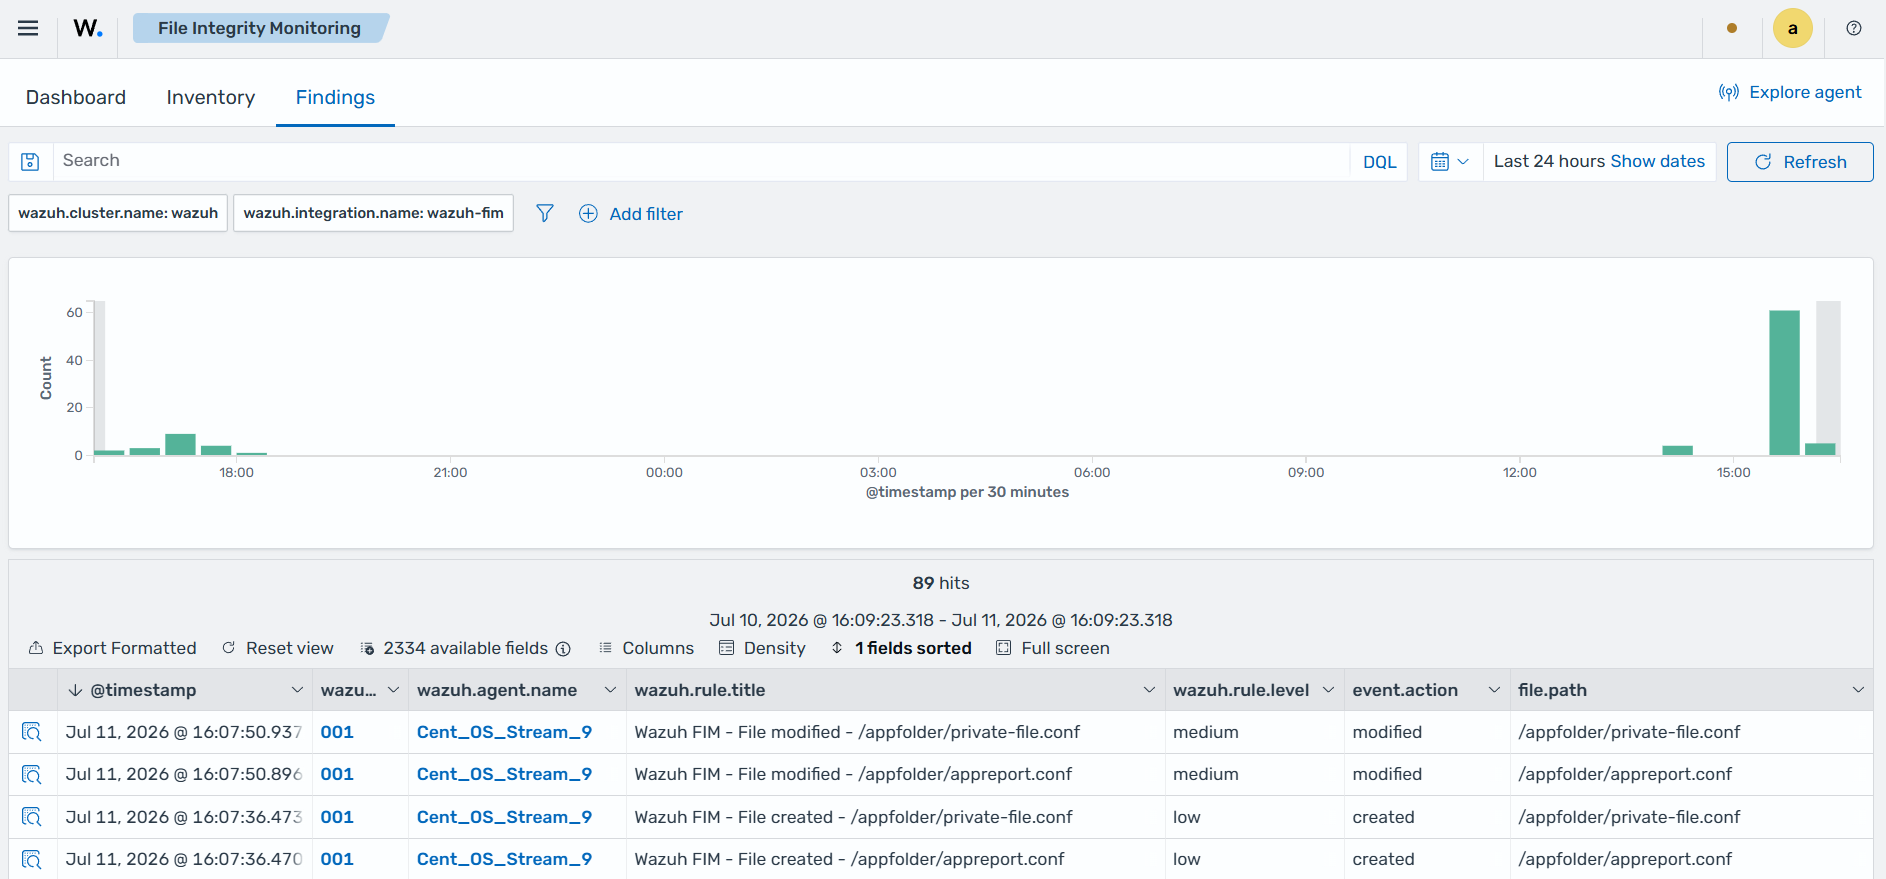Image resolution: width=1886 pixels, height=879 pixels.
Task: Click the saved query disk icon
Action: (x=30, y=161)
